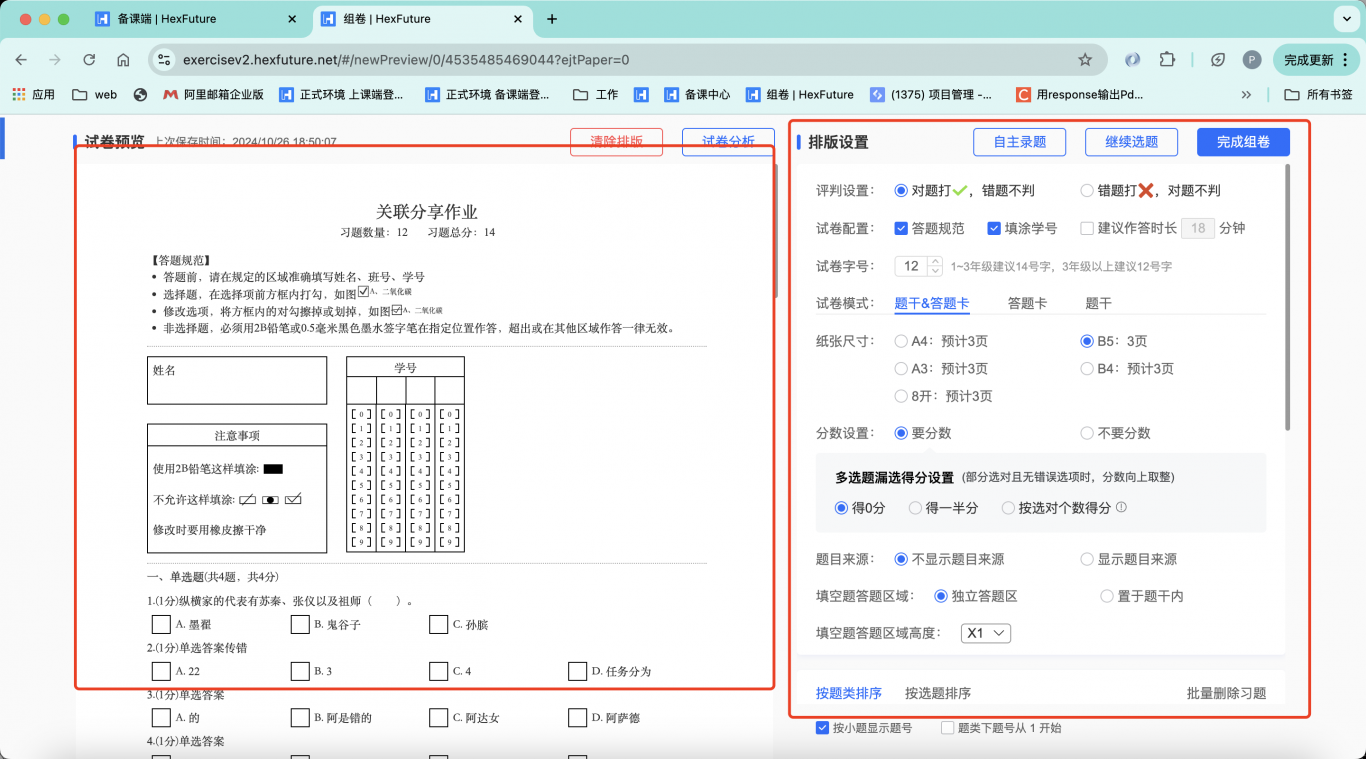This screenshot has width=1366, height=759.
Task: Open the 按题类排序 tab
Action: click(849, 693)
